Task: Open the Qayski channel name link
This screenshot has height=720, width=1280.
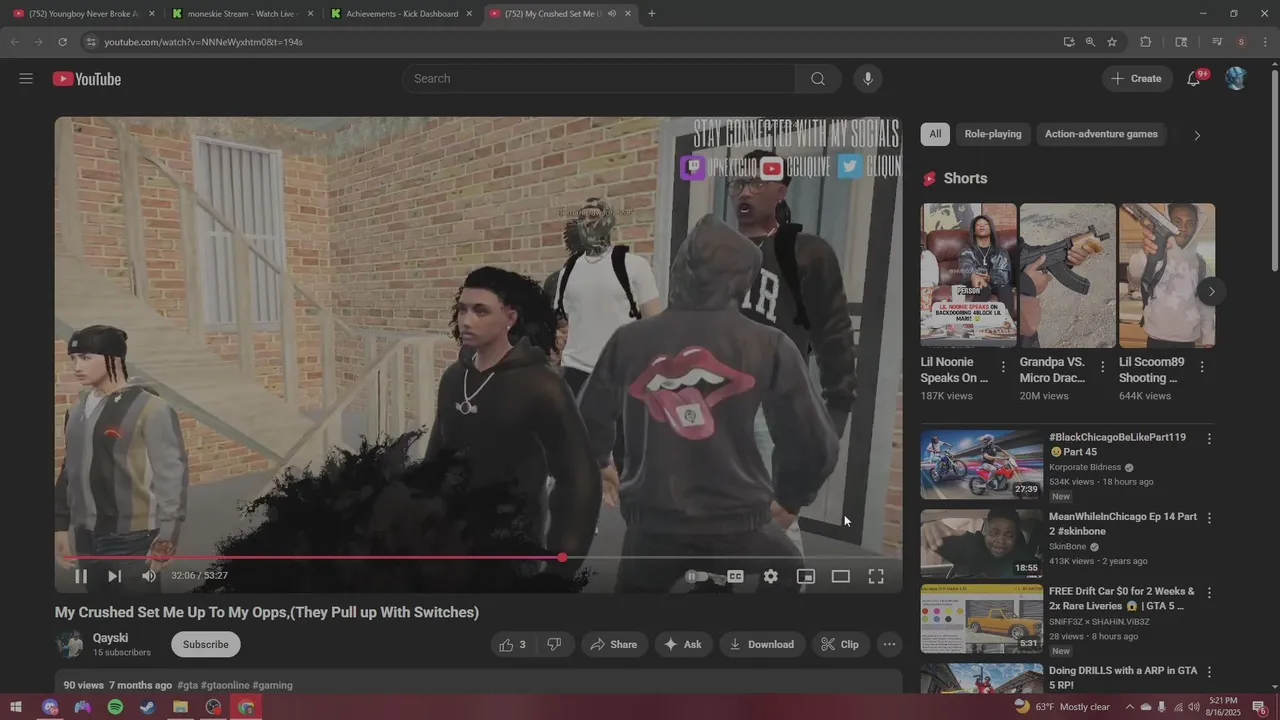Action: tap(111, 638)
